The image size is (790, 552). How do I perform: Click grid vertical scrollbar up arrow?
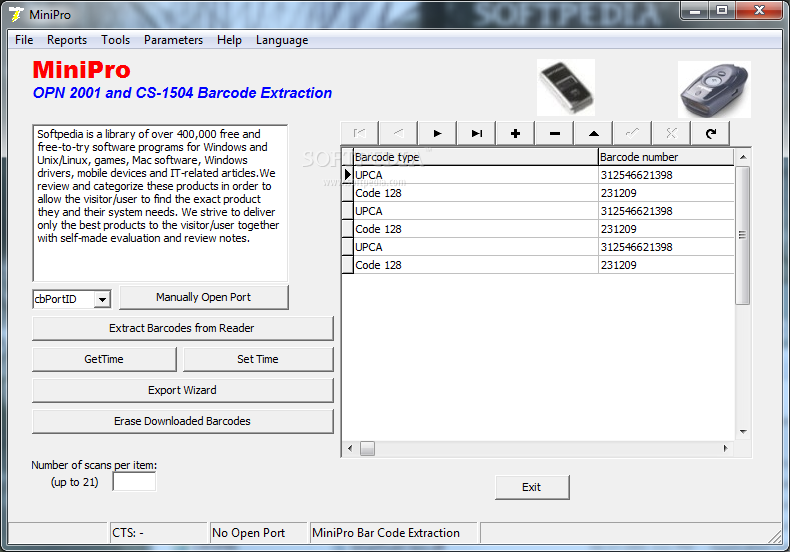tap(743, 157)
